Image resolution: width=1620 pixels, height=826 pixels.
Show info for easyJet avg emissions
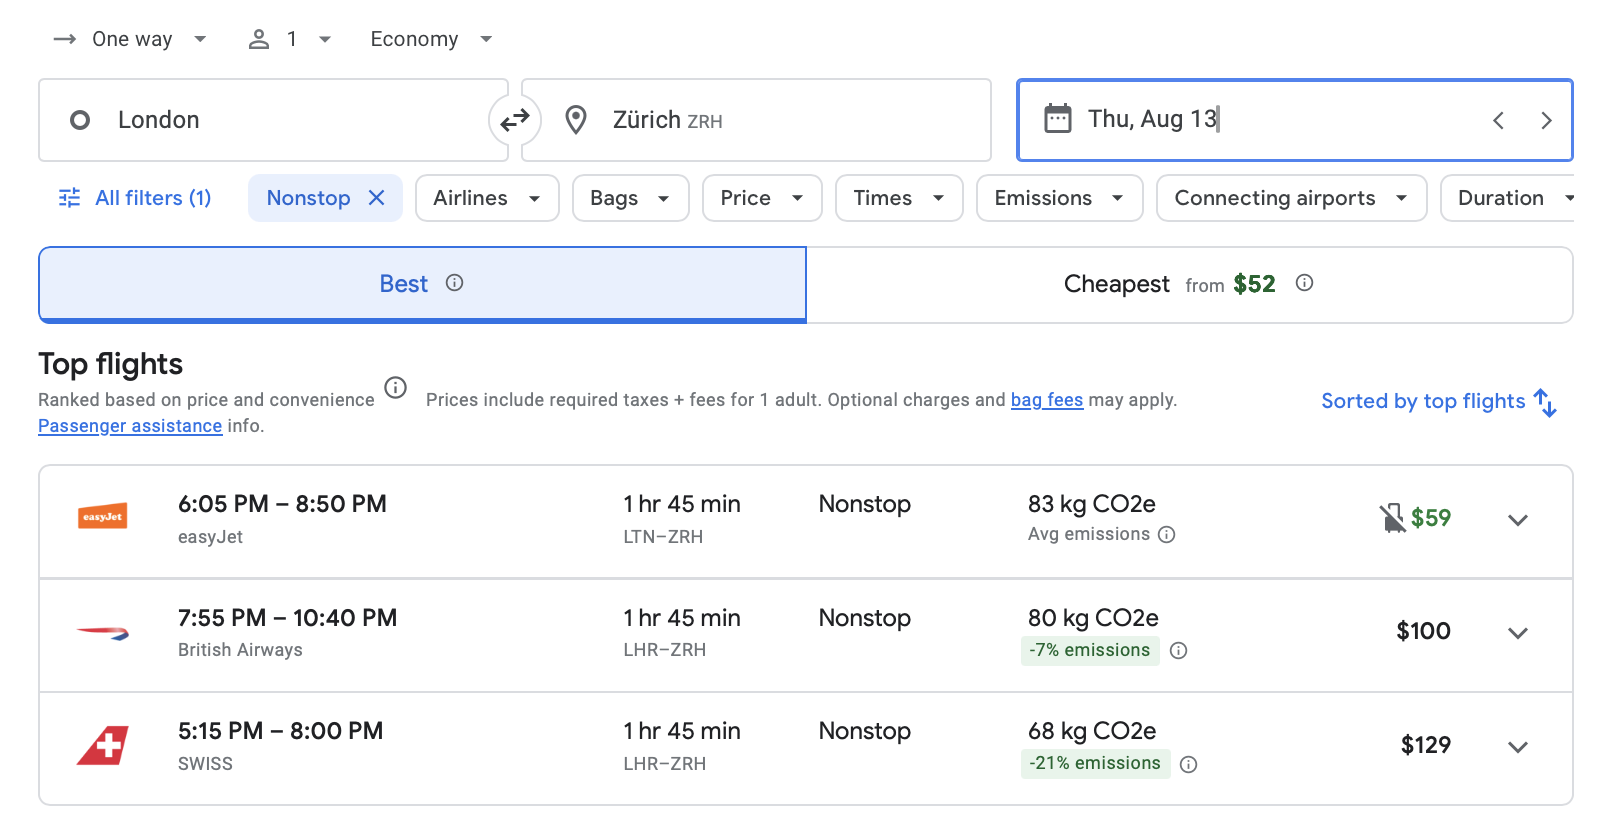point(1166,535)
